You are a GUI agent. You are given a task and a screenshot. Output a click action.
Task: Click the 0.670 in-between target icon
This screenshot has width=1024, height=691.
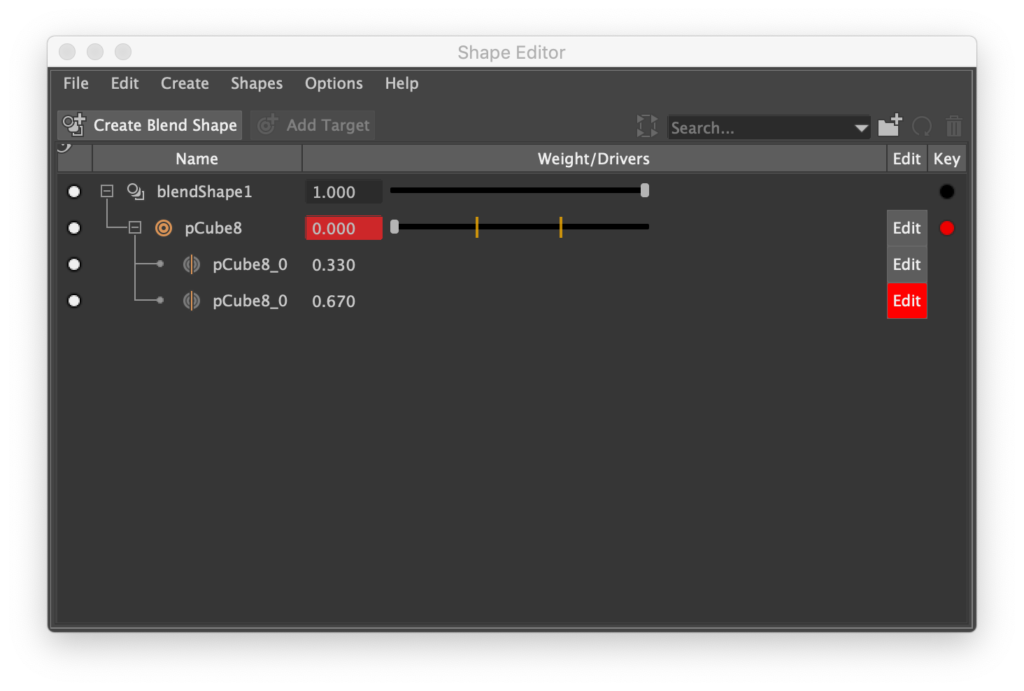coord(191,301)
